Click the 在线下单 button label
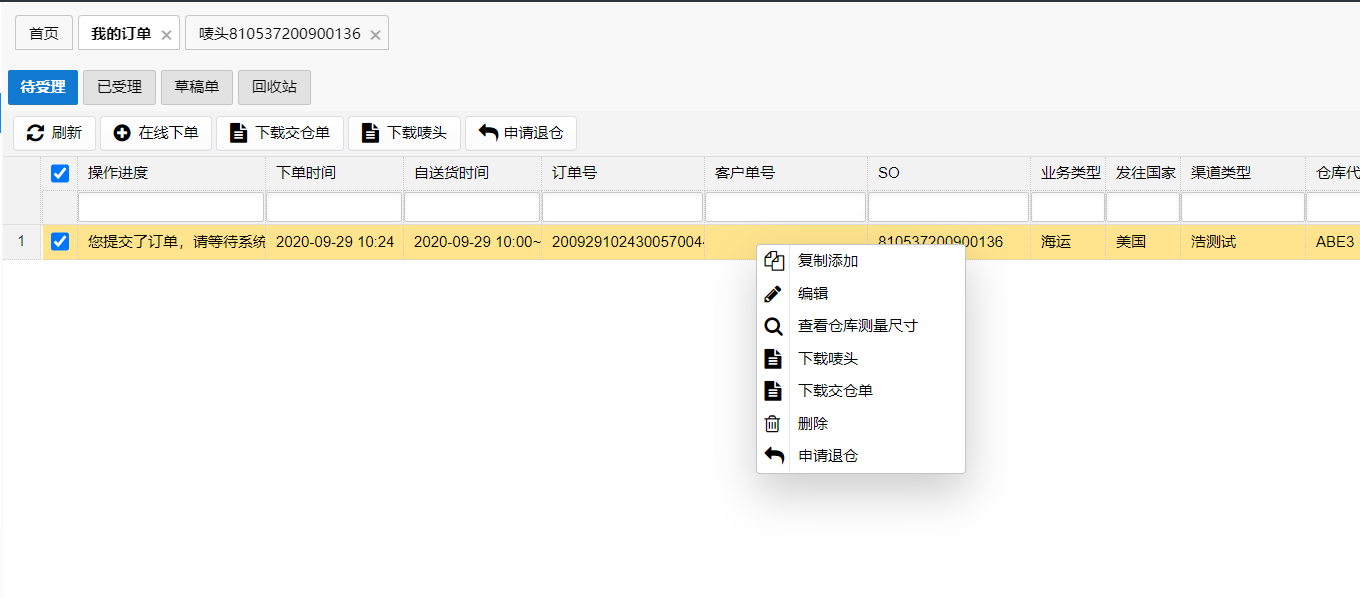This screenshot has width=1360, height=598. click(x=168, y=133)
